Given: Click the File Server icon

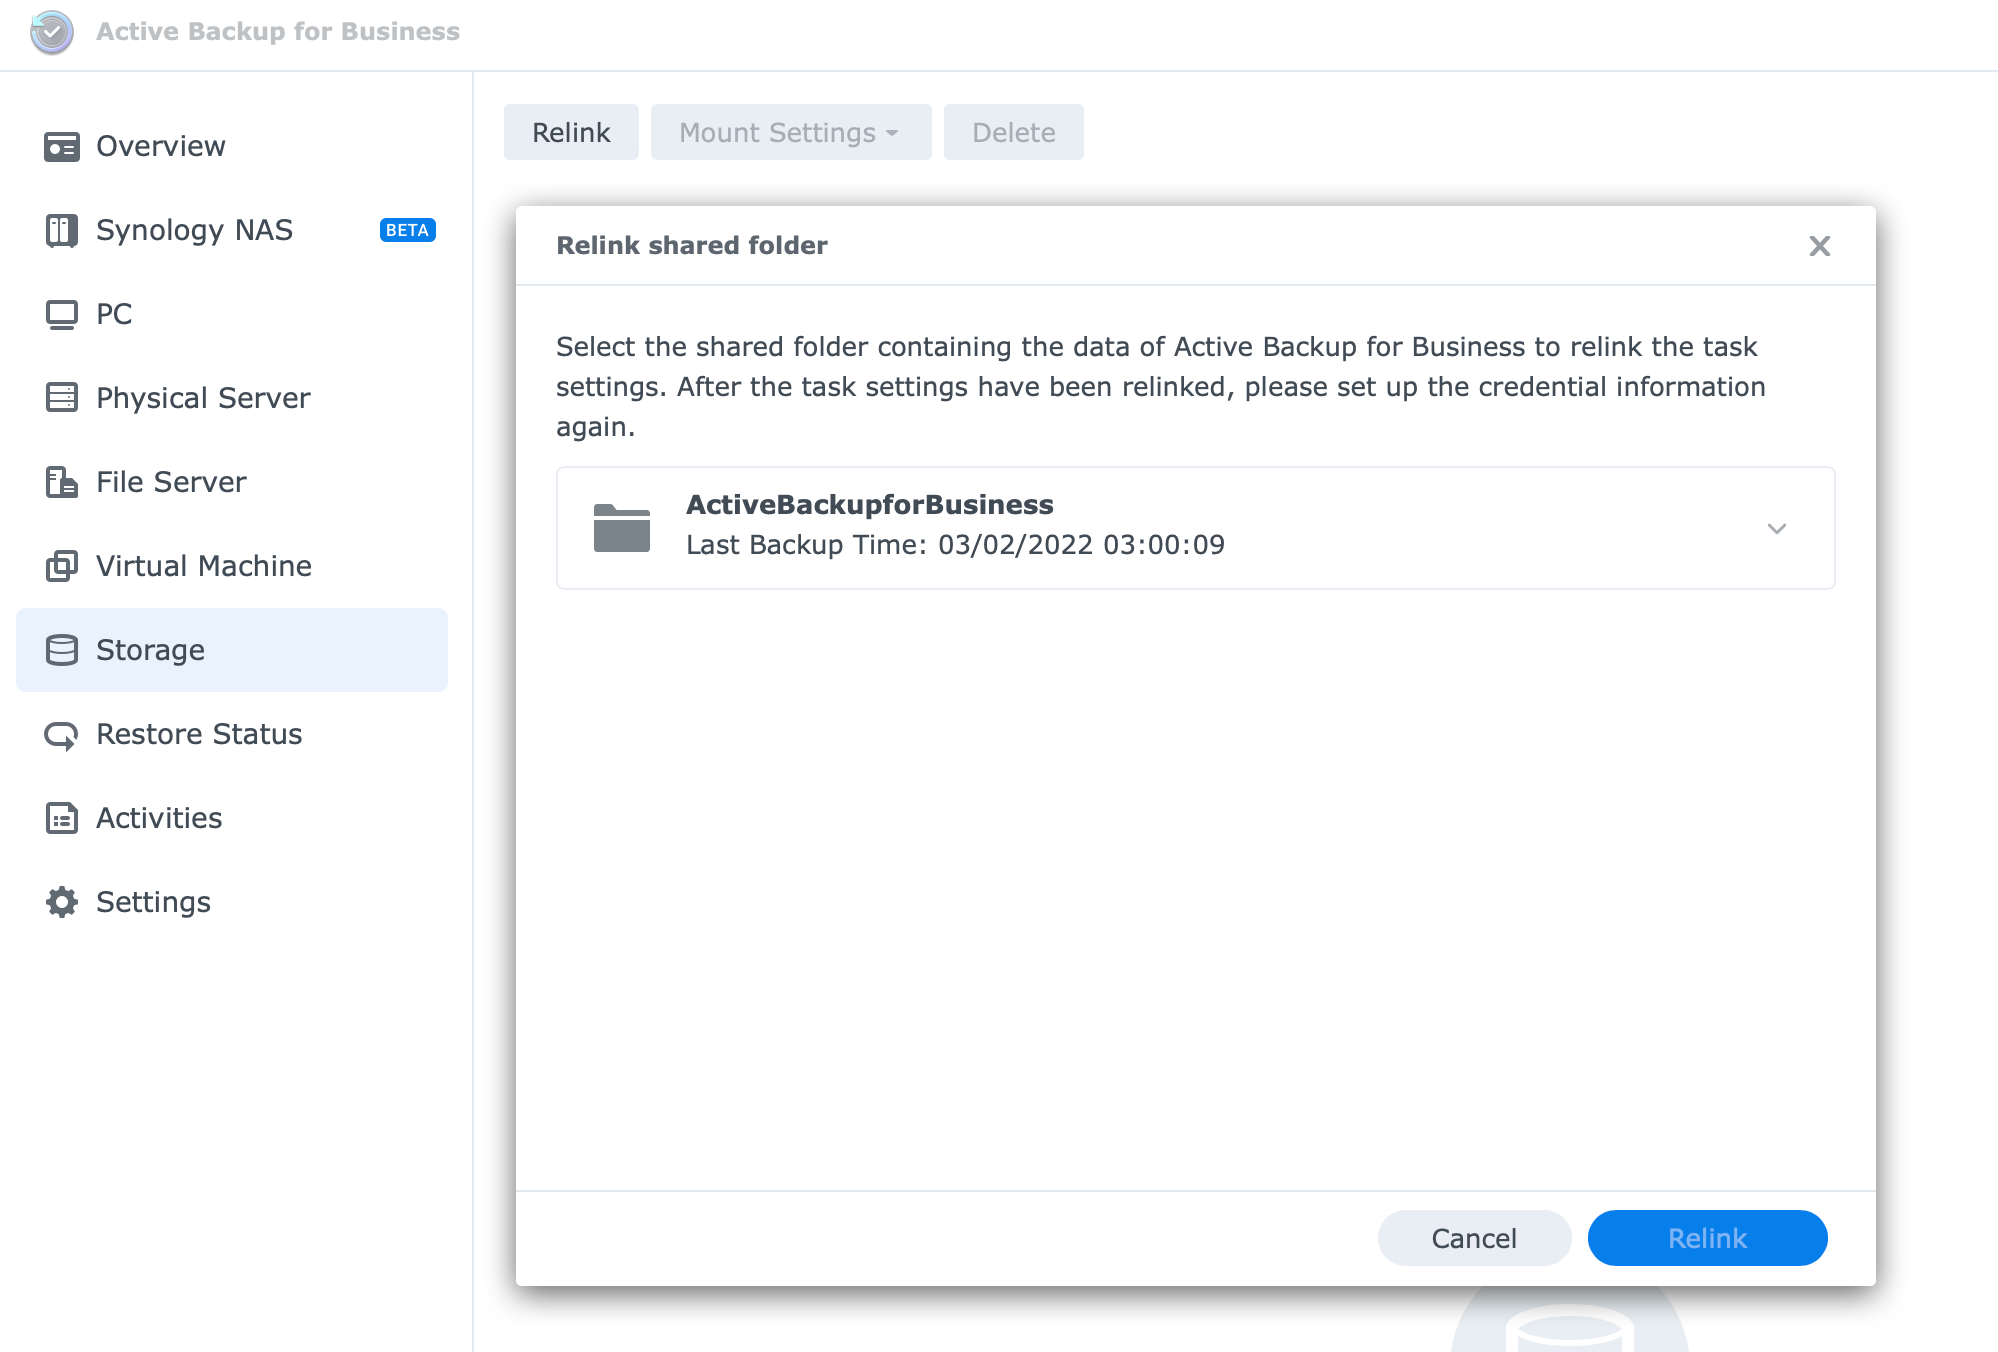Looking at the screenshot, I should click(x=62, y=482).
